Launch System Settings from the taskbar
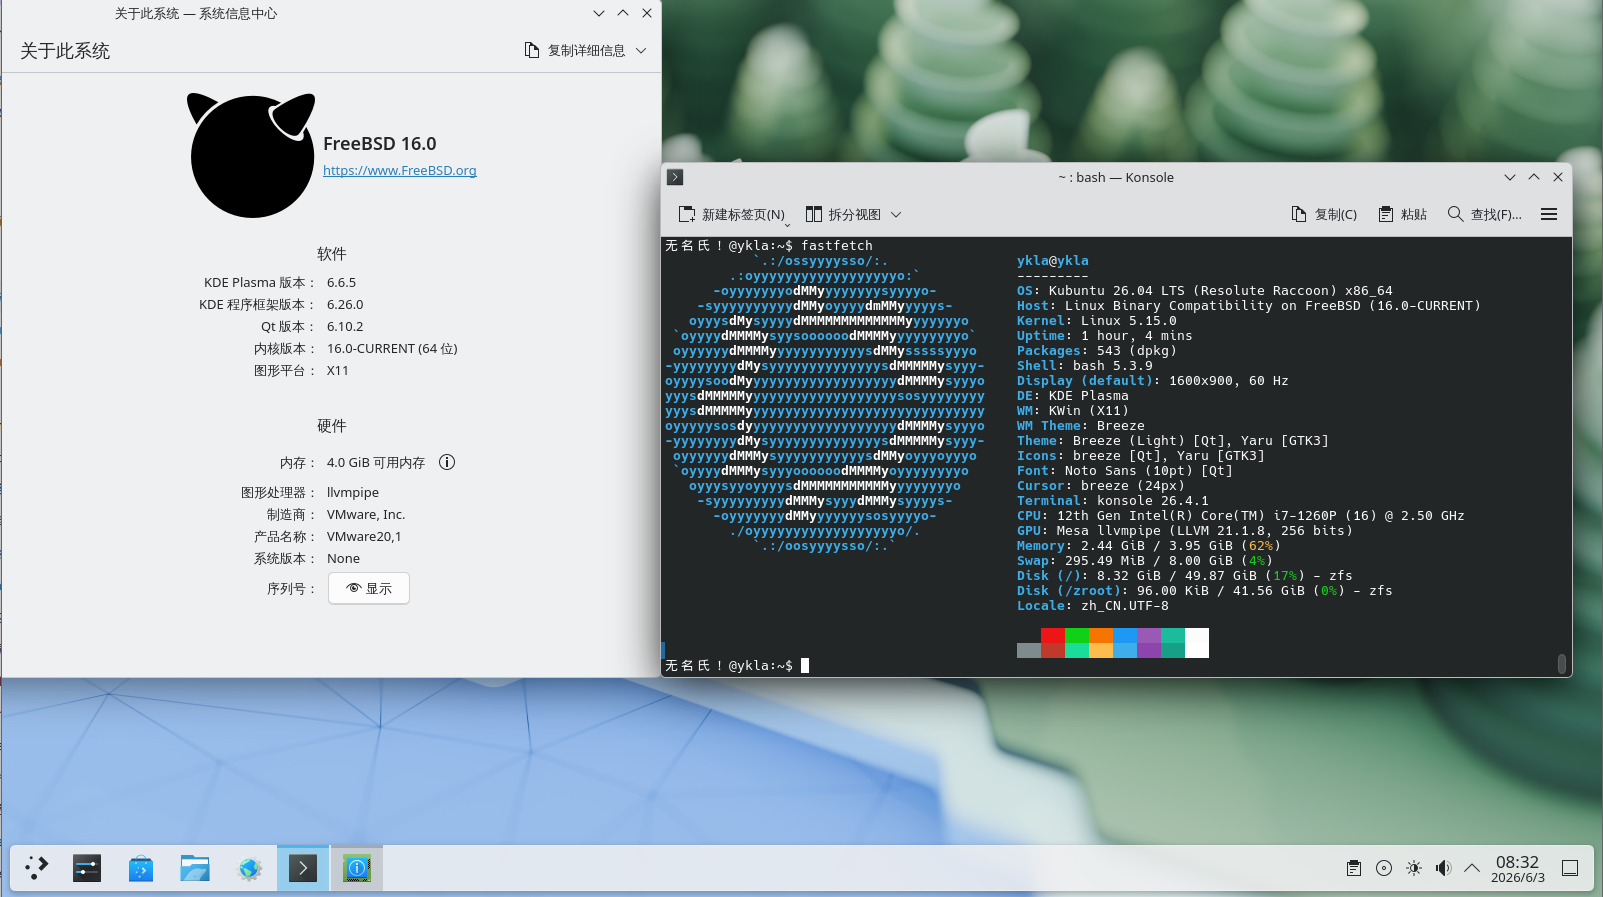The height and width of the screenshot is (897, 1603). point(87,868)
